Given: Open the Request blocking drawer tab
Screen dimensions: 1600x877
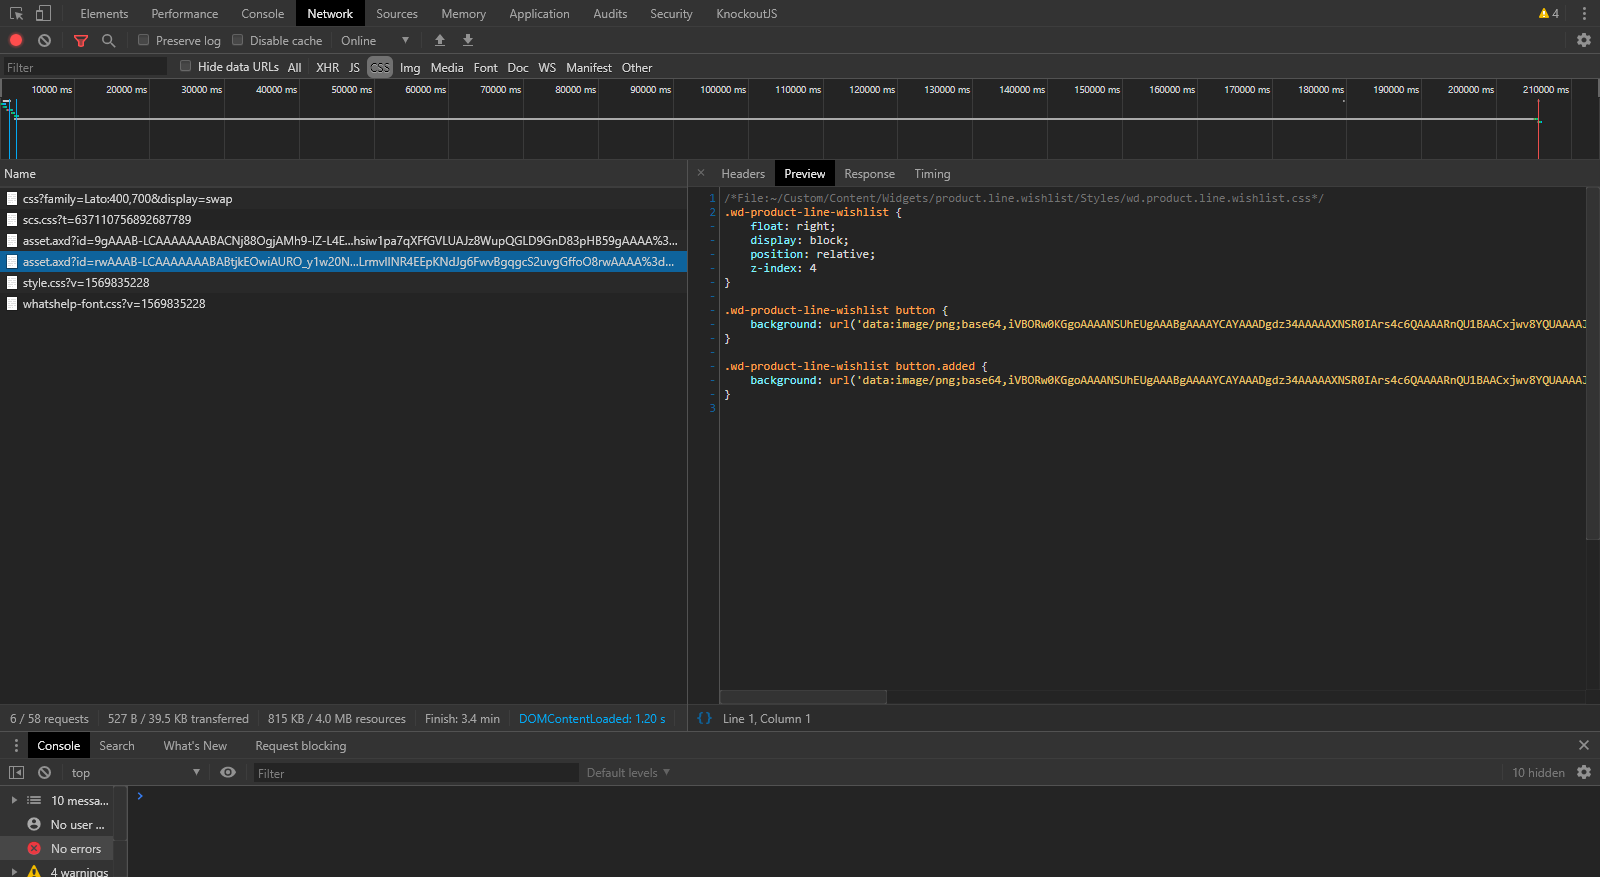Looking at the screenshot, I should pos(301,746).
